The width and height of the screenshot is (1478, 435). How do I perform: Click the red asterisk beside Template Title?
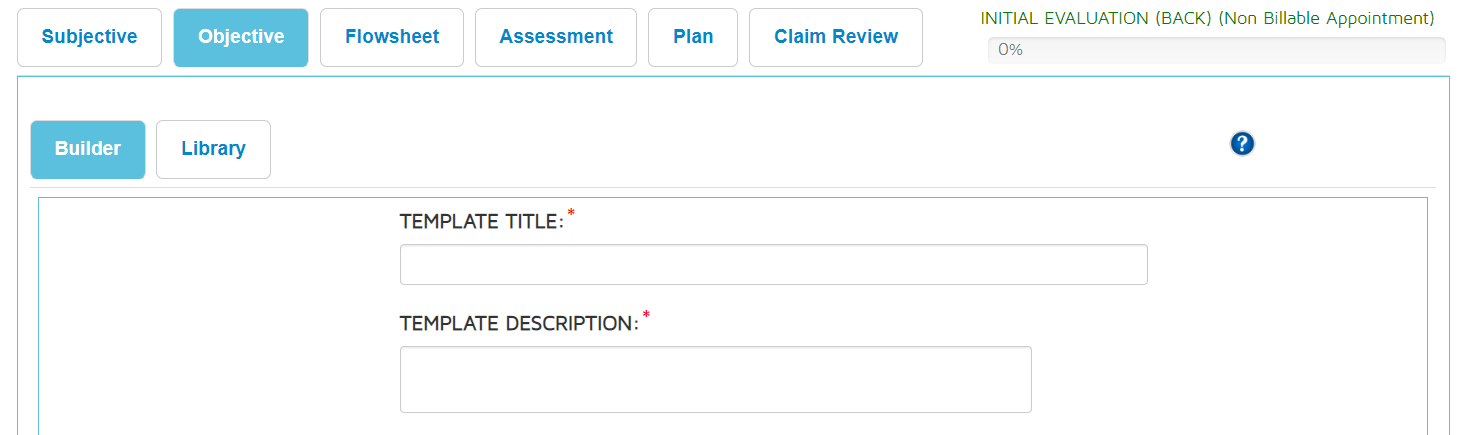tap(571, 213)
